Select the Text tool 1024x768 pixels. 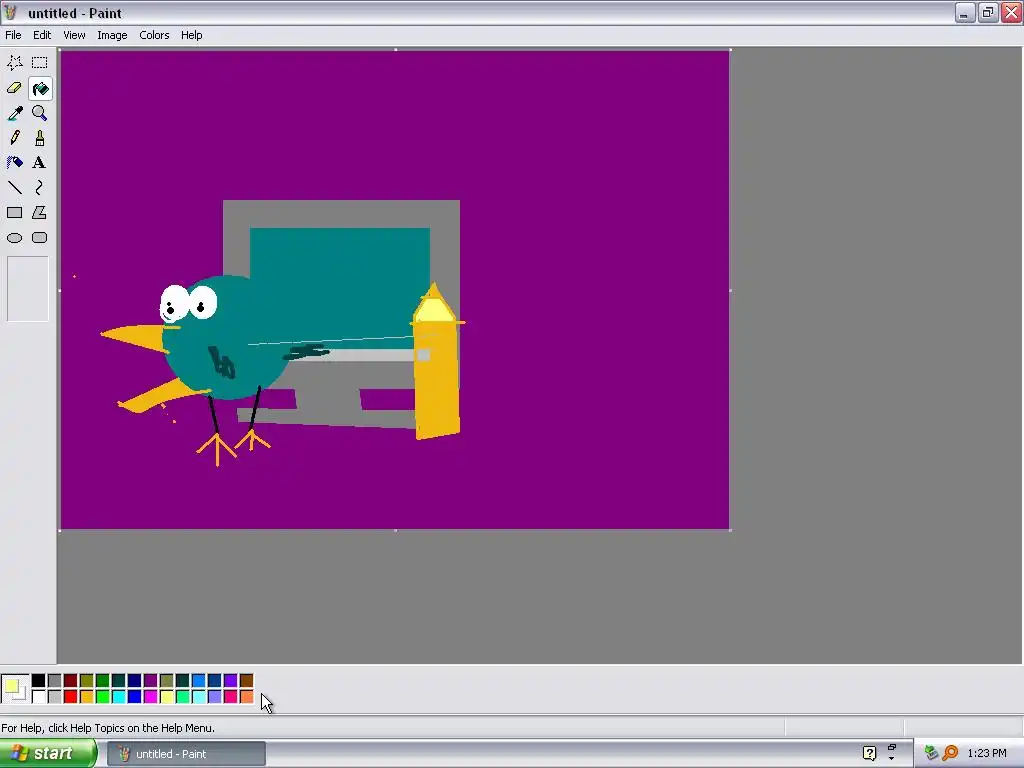(40, 163)
